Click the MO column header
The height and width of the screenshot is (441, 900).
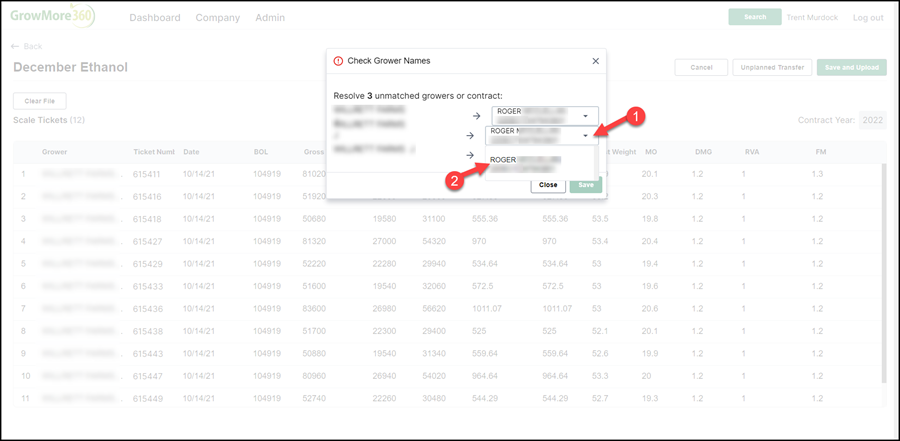click(x=650, y=152)
